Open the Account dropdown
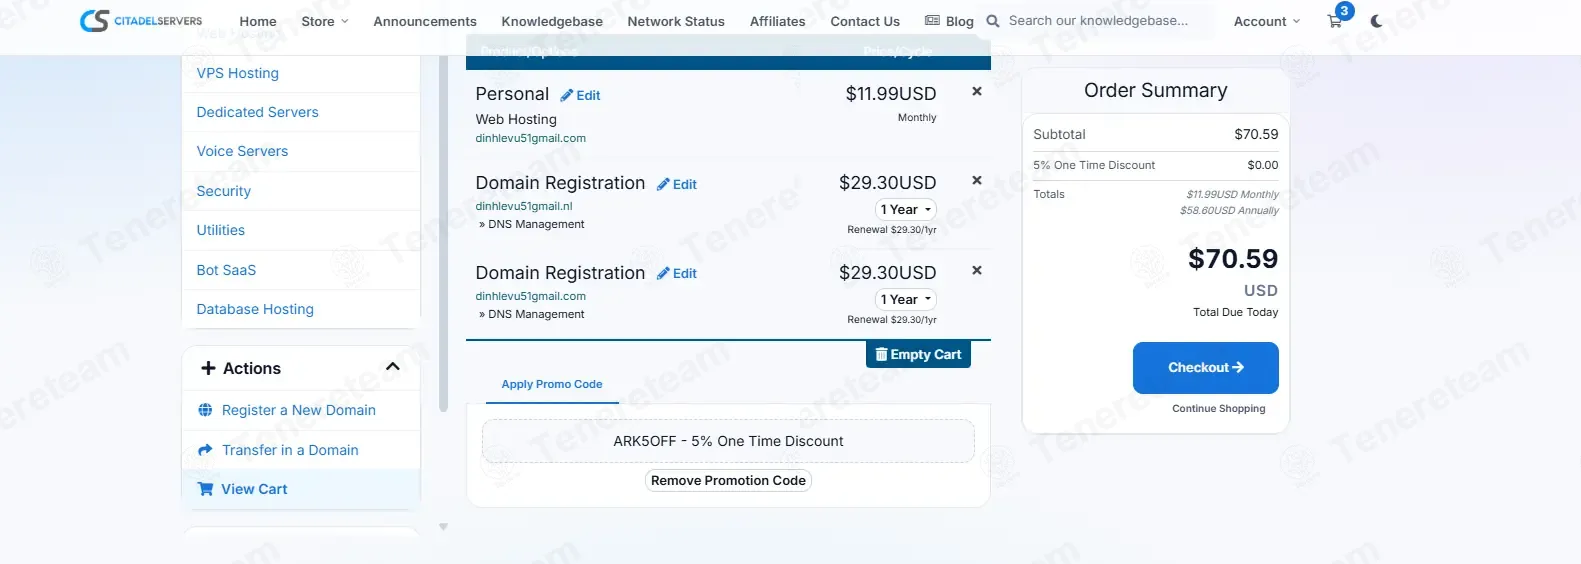This screenshot has height=564, width=1581. click(x=1267, y=21)
